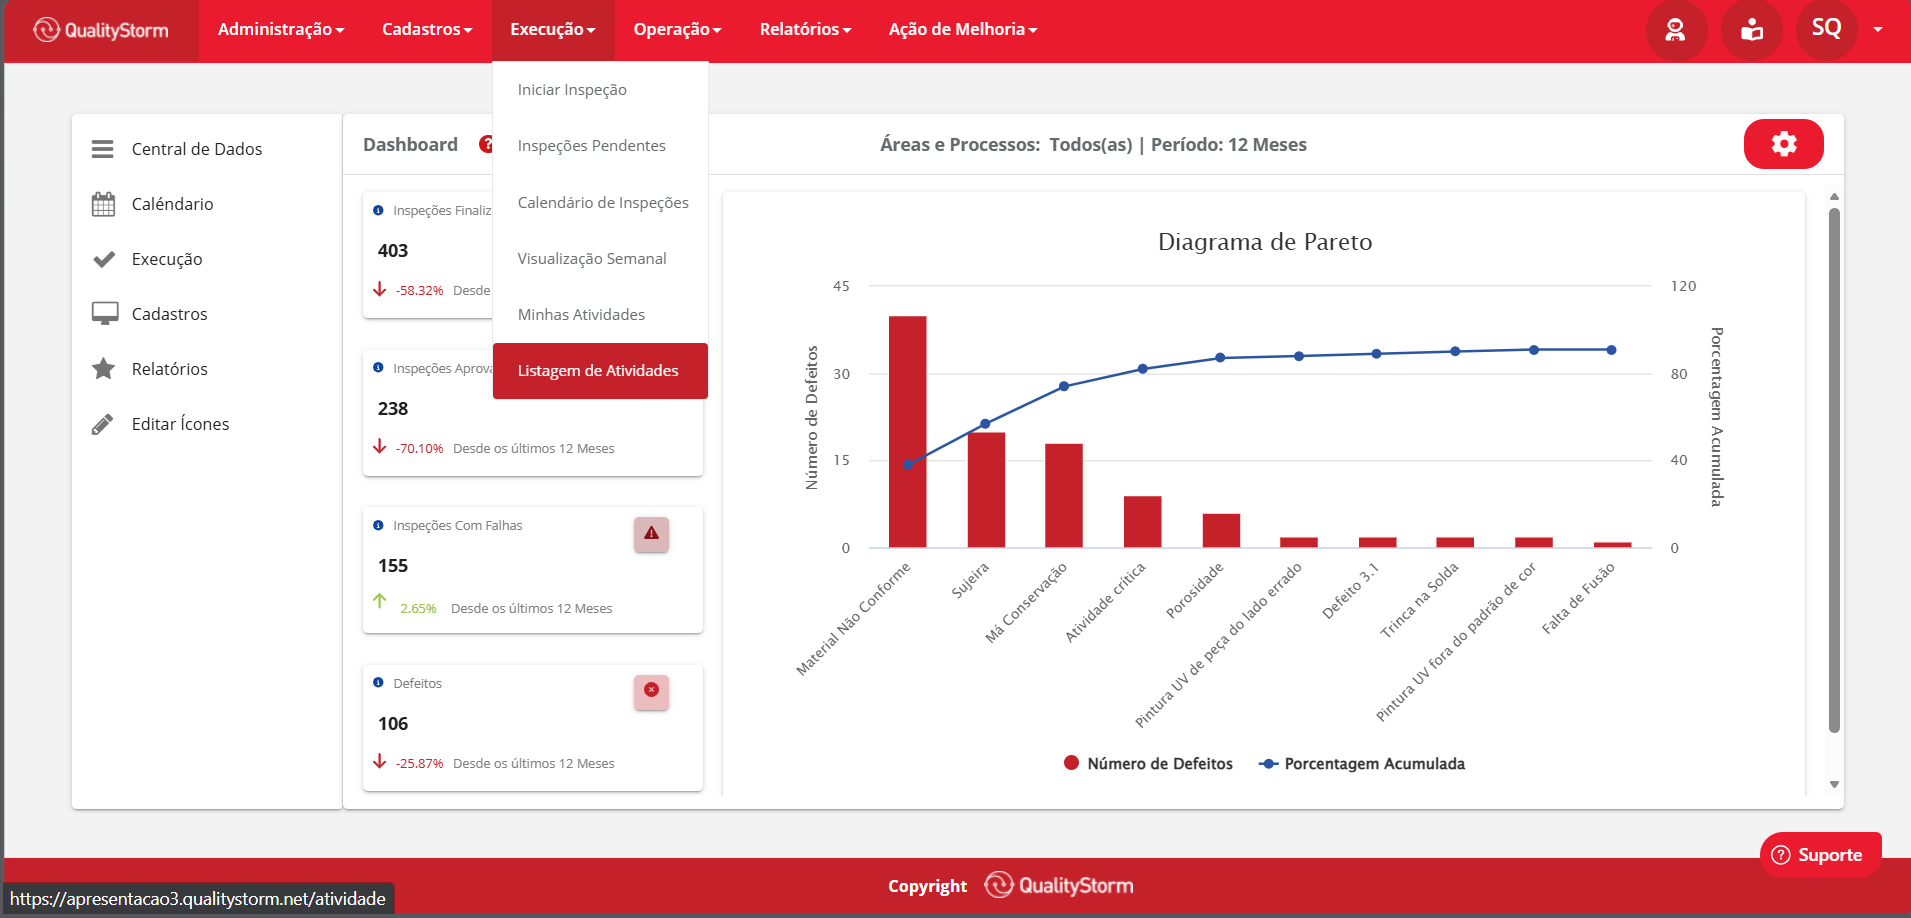Choose Calendário de Inspeções
1911x918 pixels.
coord(600,203)
